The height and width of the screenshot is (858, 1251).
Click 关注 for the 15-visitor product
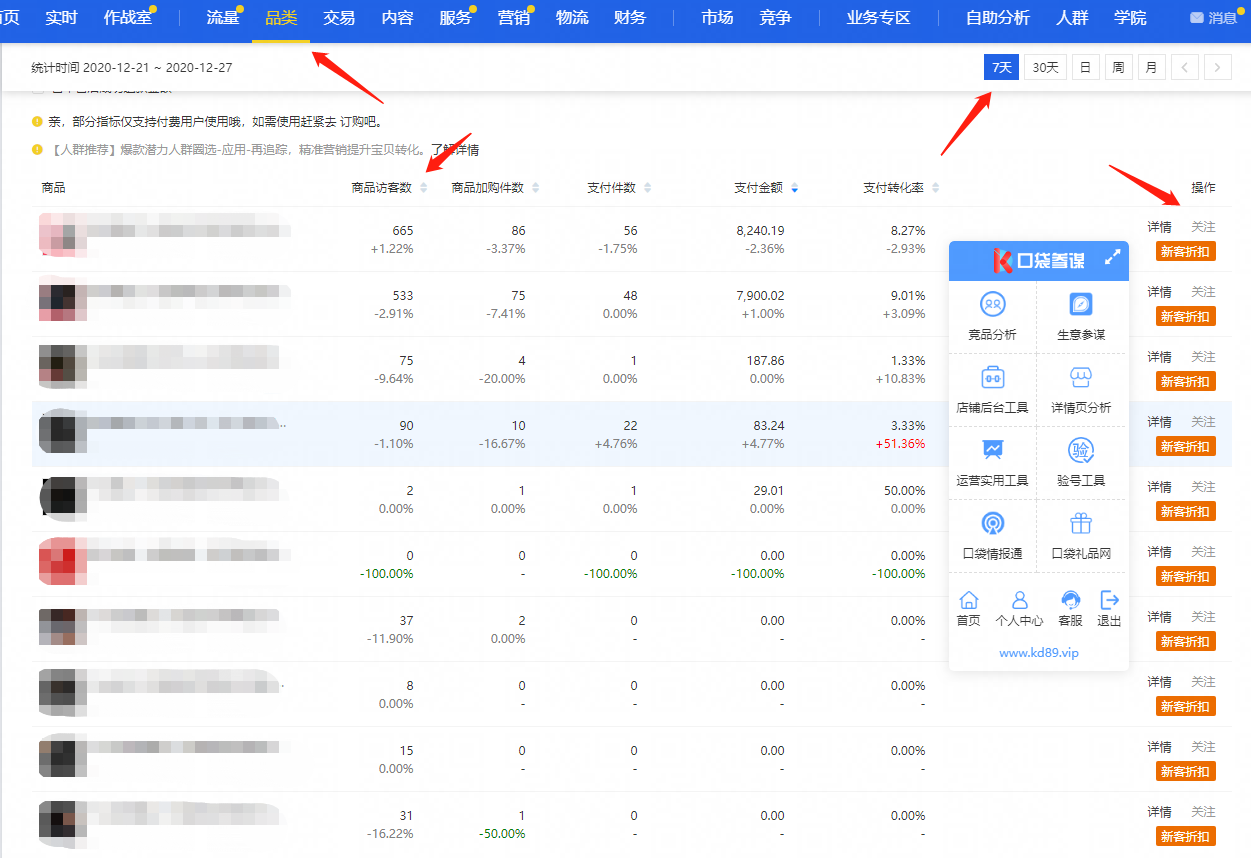(1203, 747)
